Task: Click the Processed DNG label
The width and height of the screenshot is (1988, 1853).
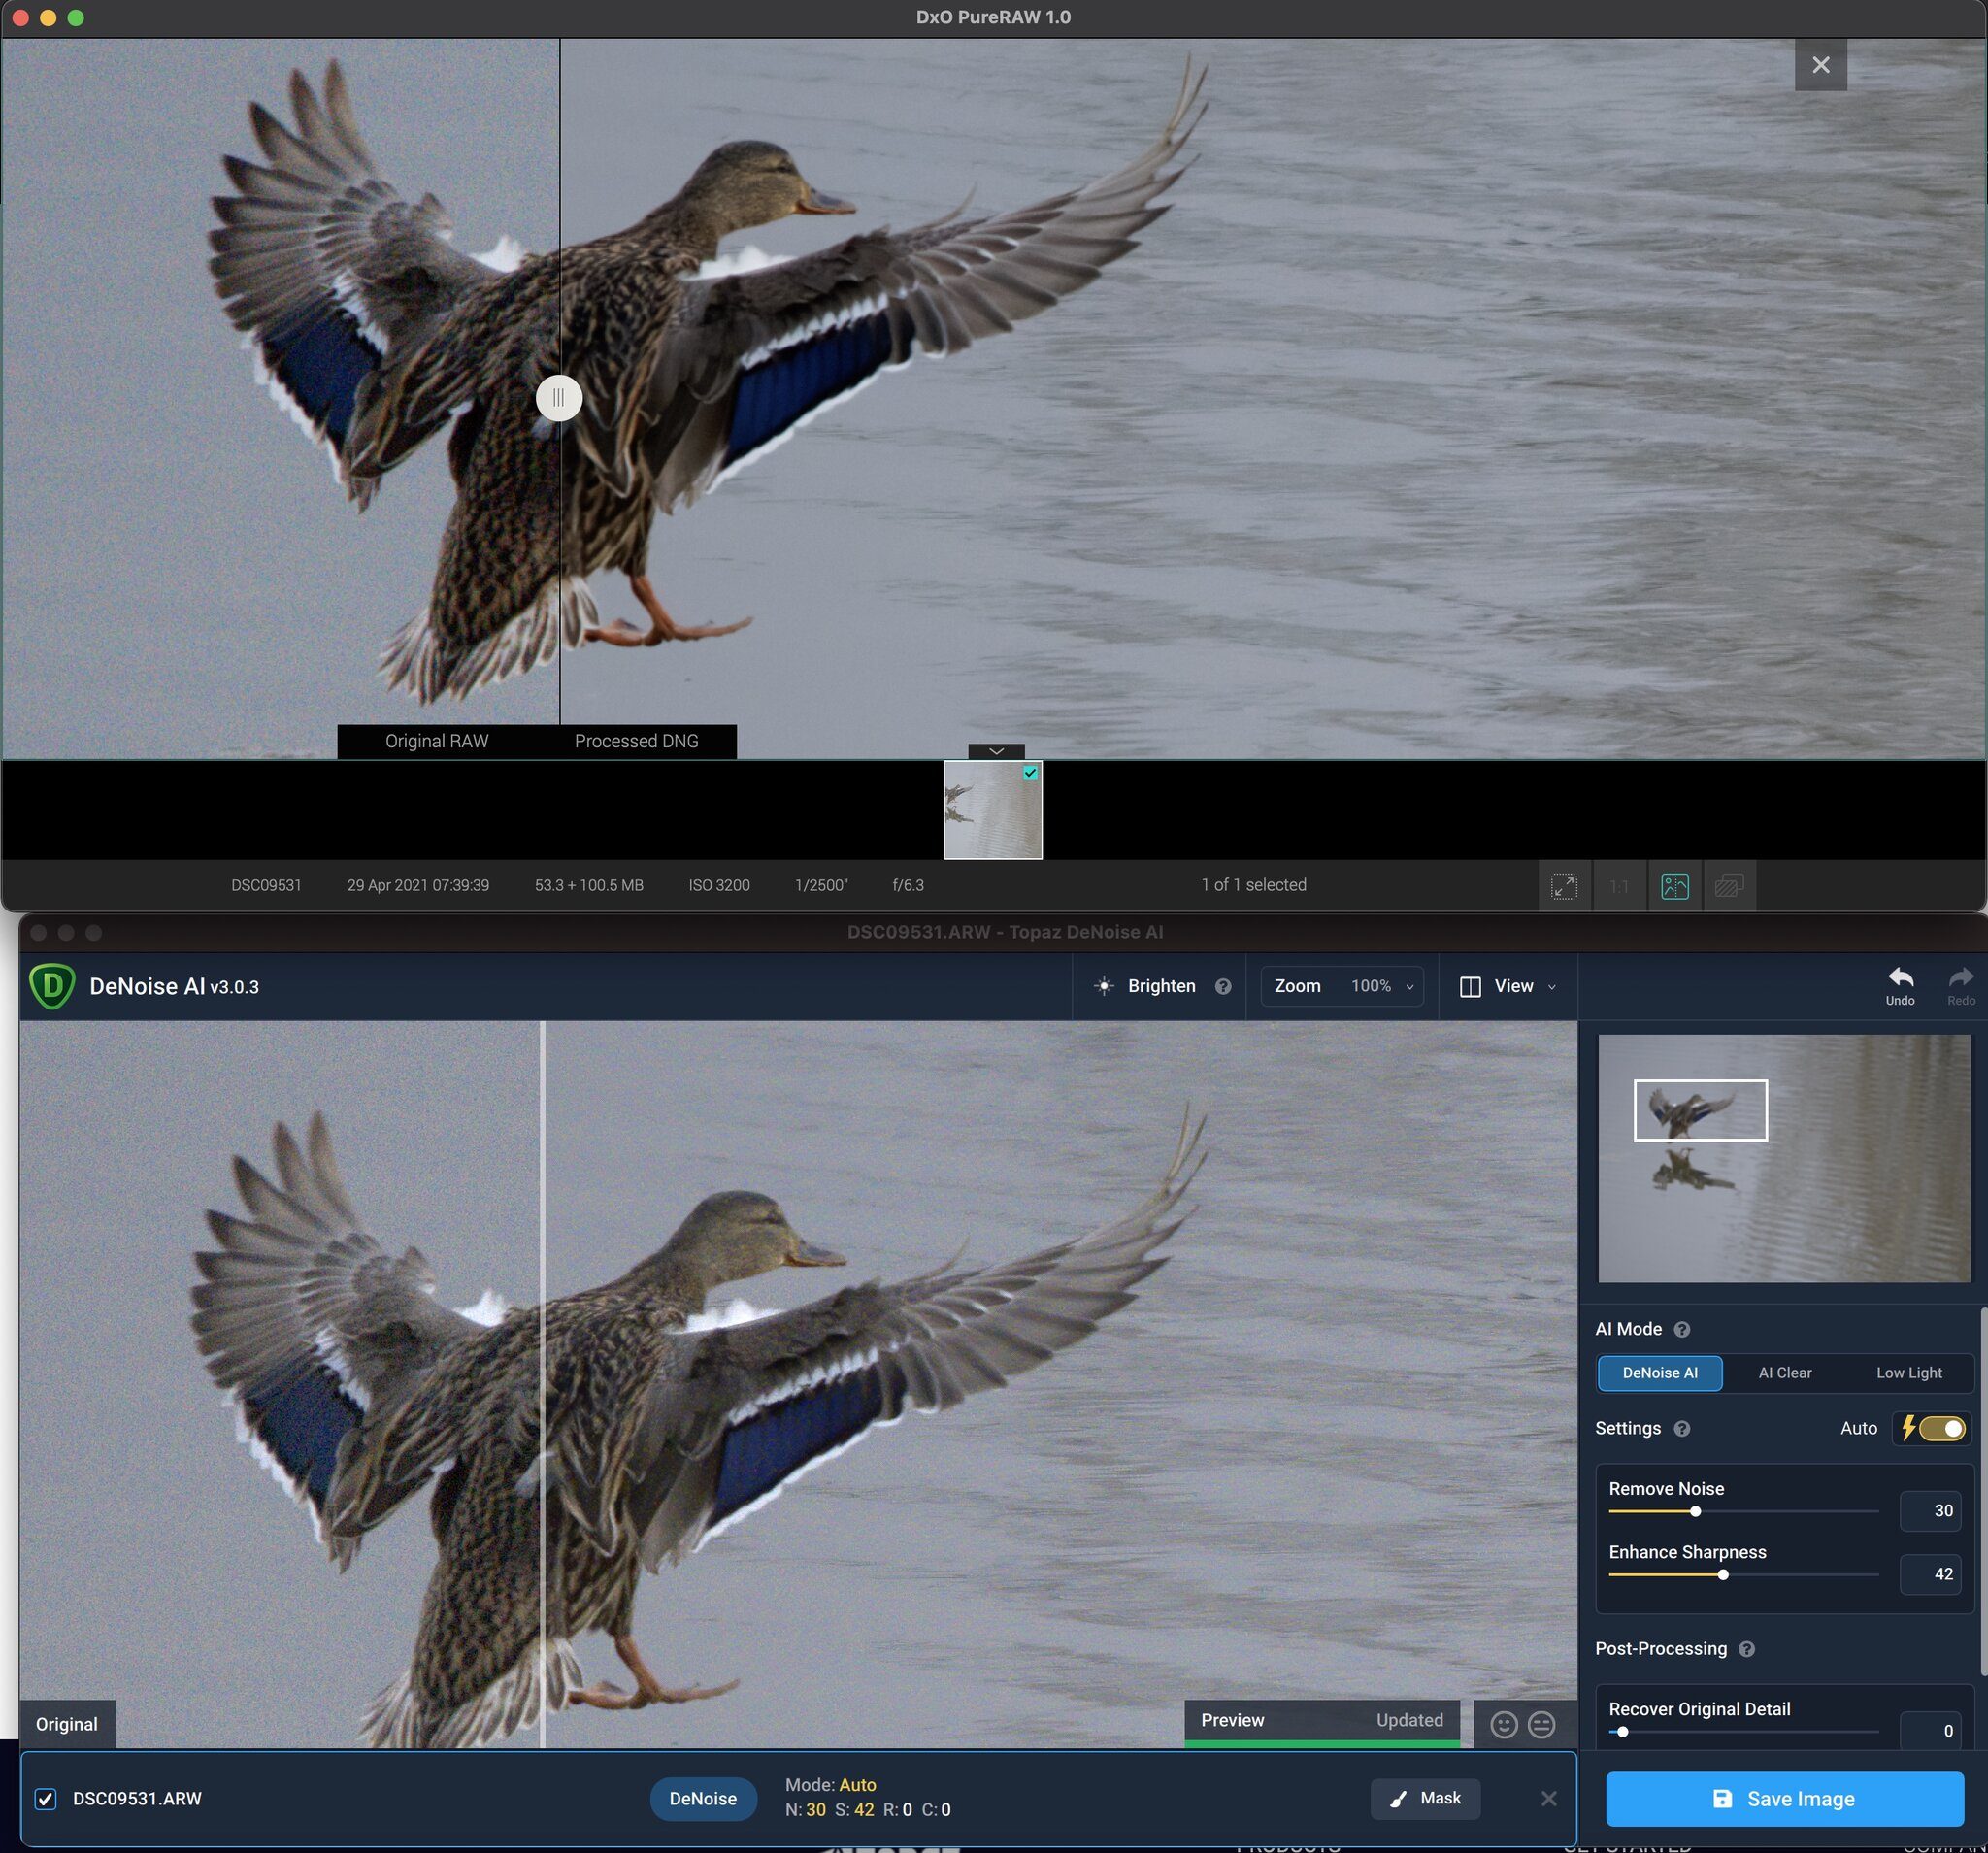Action: [636, 741]
